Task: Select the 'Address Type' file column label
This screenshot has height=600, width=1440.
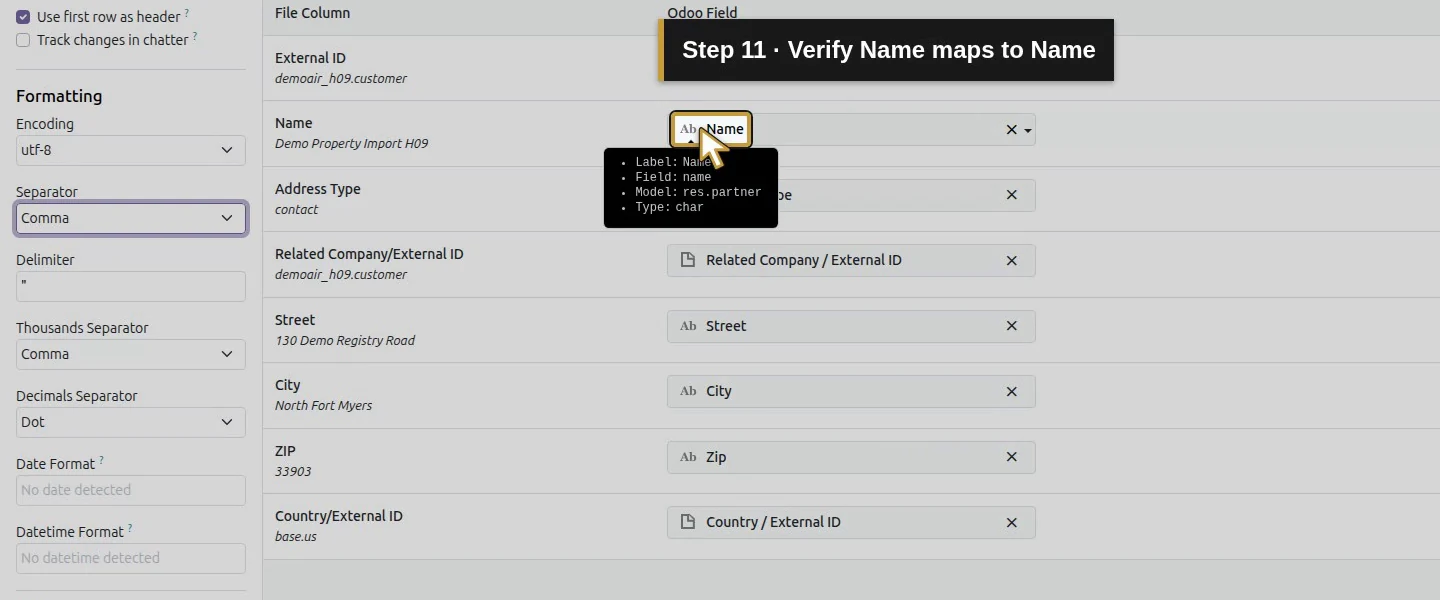Action: [318, 189]
